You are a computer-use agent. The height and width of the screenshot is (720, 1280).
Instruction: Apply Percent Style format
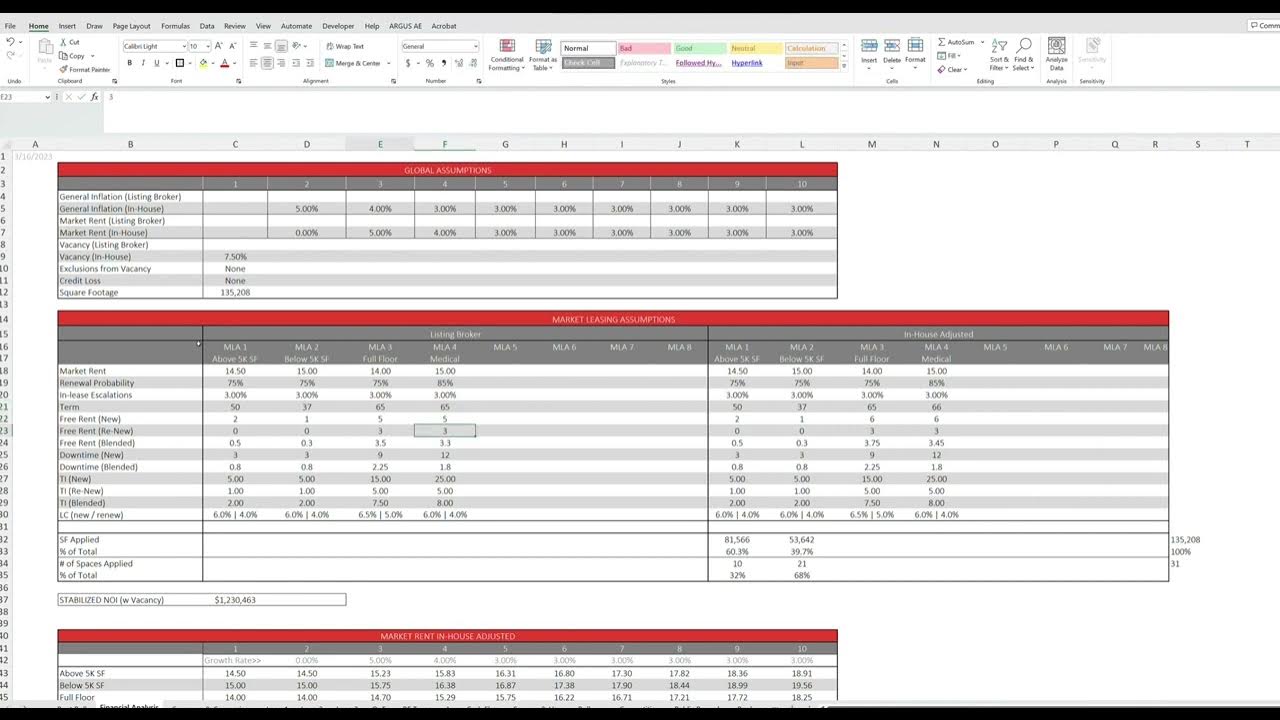430,63
